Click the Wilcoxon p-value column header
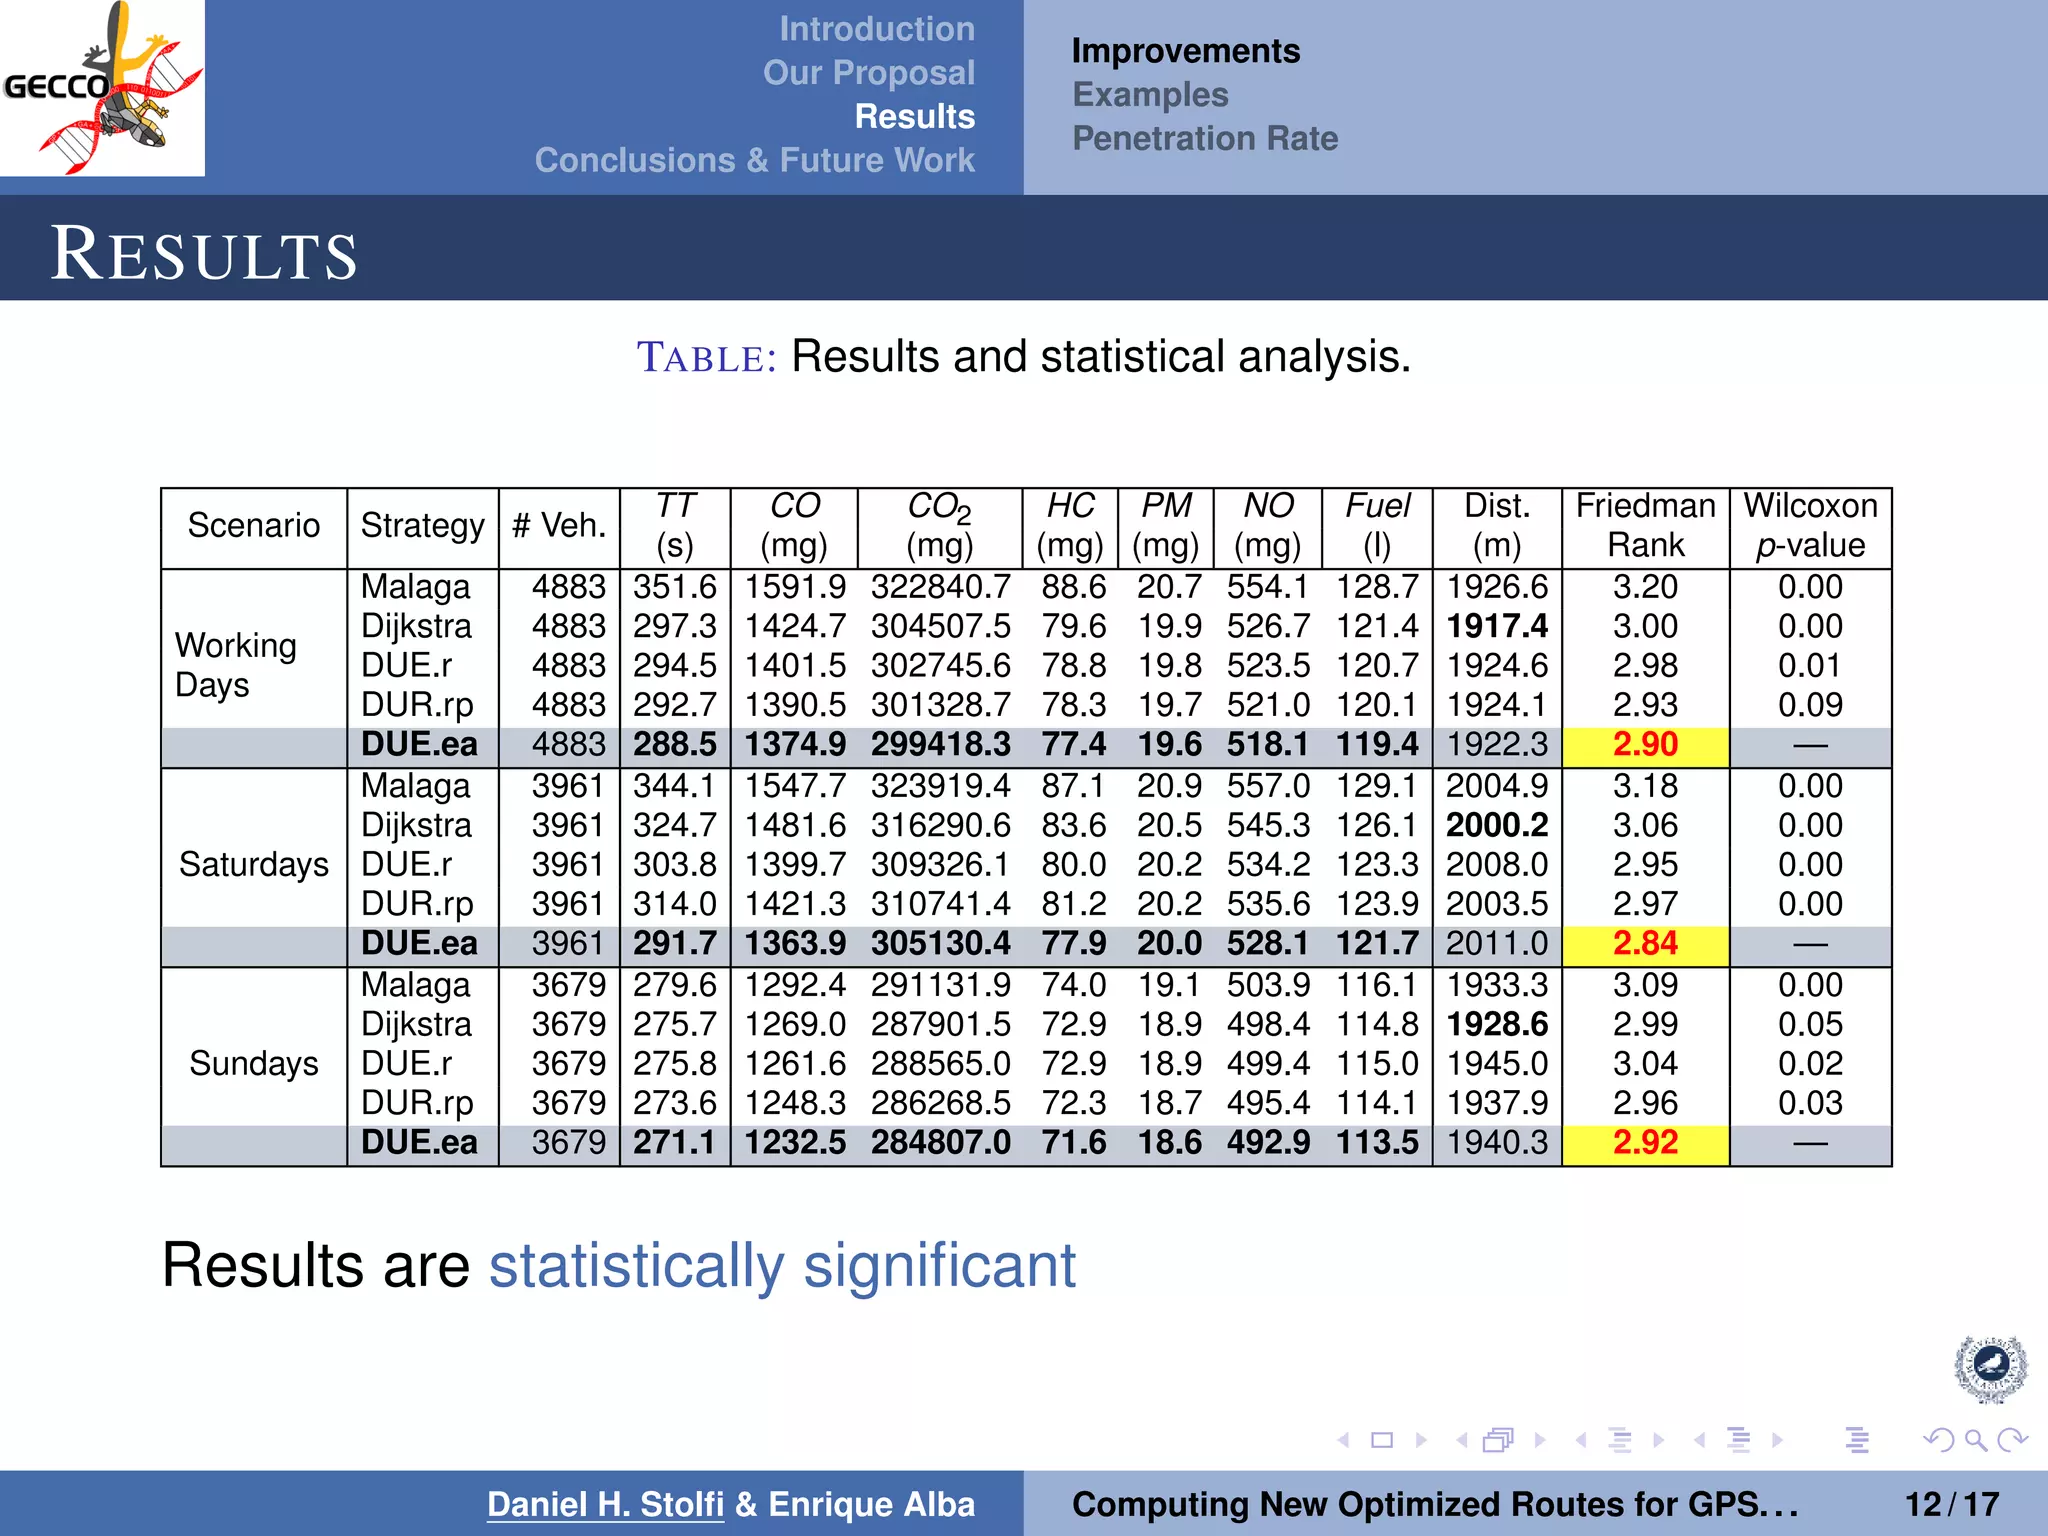This screenshot has height=1536, width=2048. [x=1810, y=525]
